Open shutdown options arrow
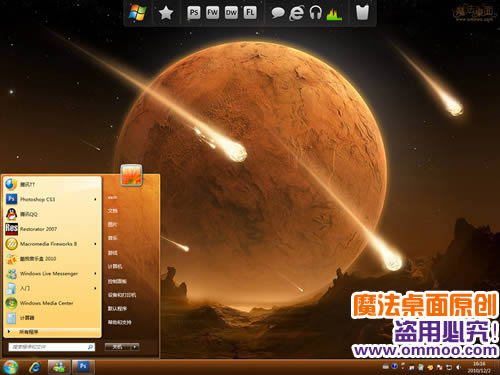Screen dimensions: 500x375 coord(135,347)
